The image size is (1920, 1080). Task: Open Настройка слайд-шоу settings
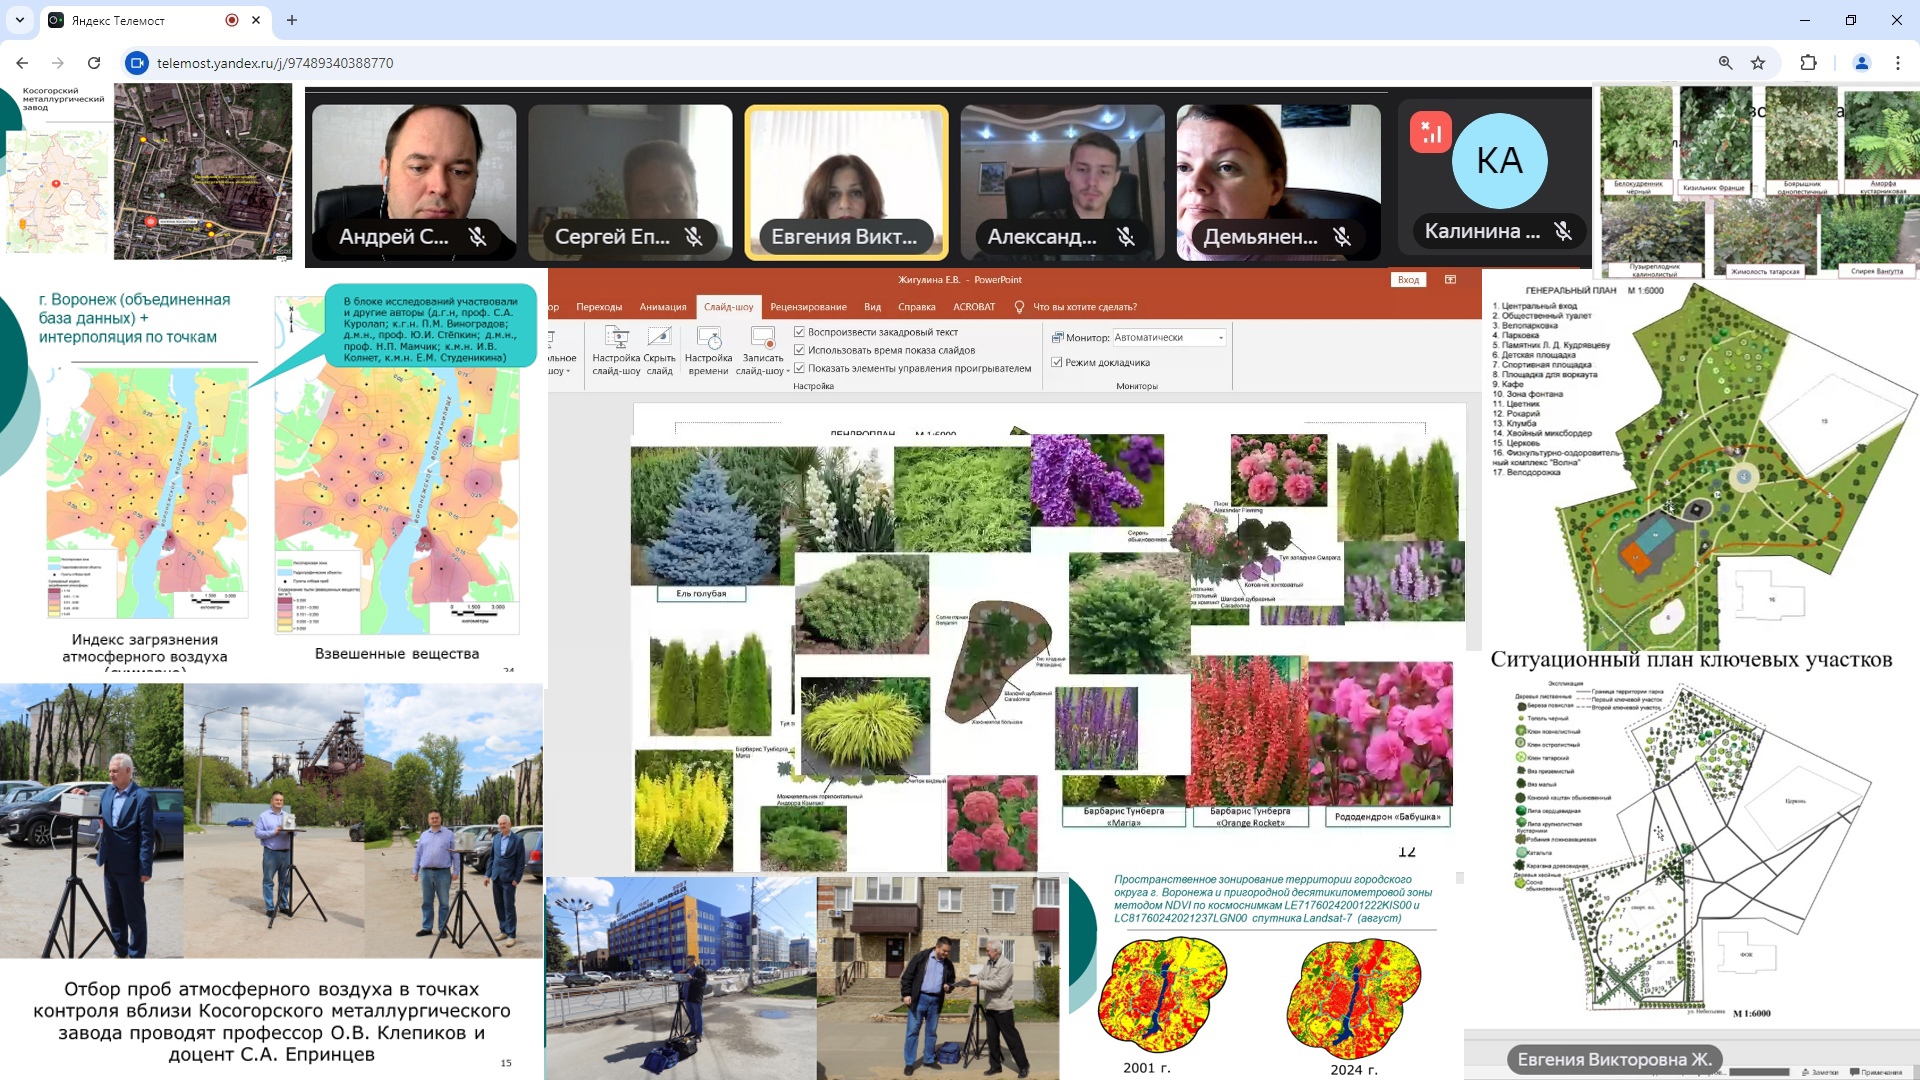point(616,350)
